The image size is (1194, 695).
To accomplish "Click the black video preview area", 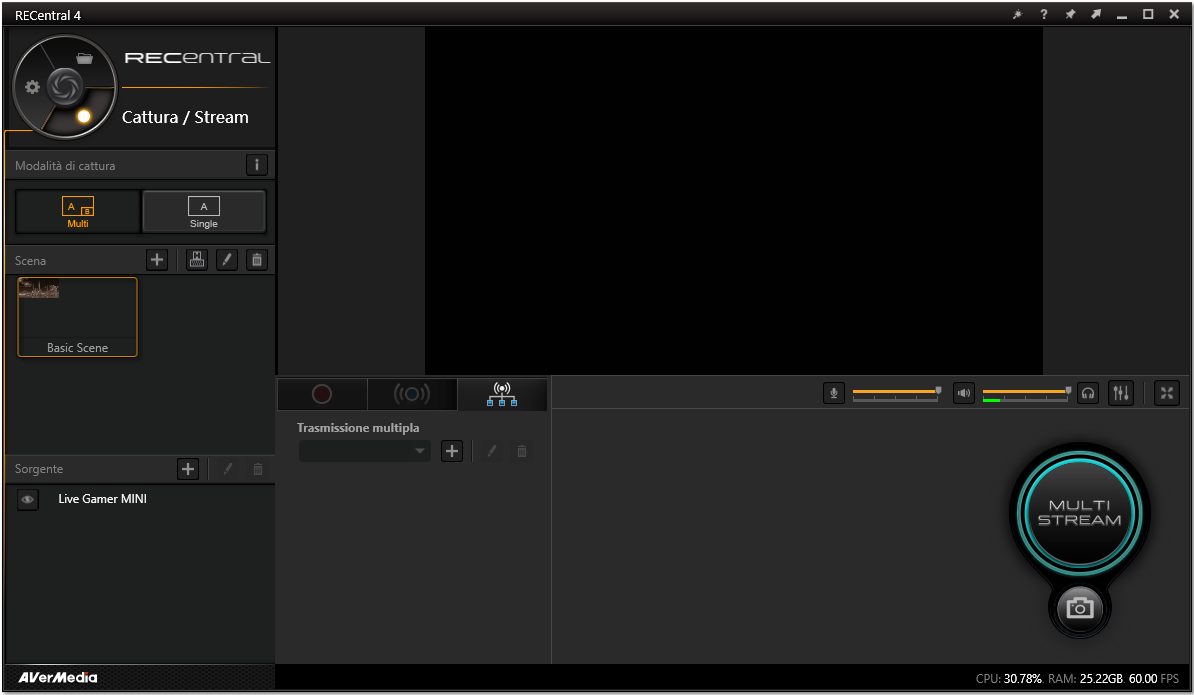I will [733, 201].
